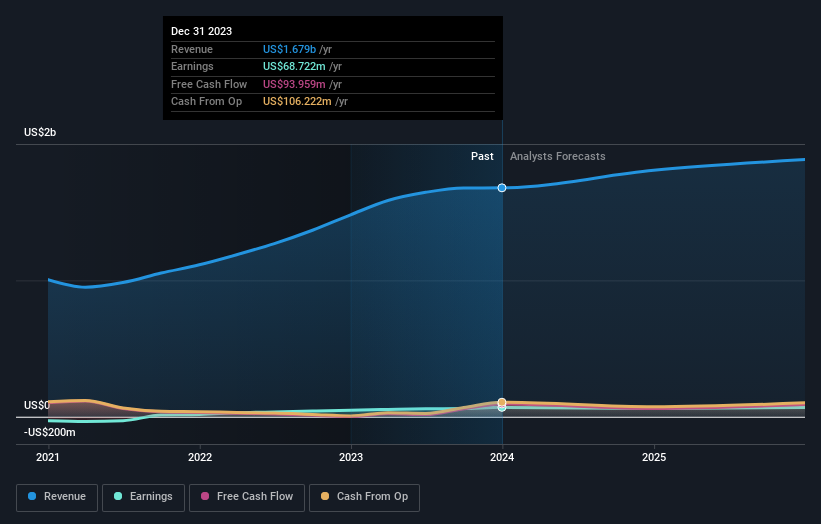Click the US$0 y-axis label

tap(37, 405)
